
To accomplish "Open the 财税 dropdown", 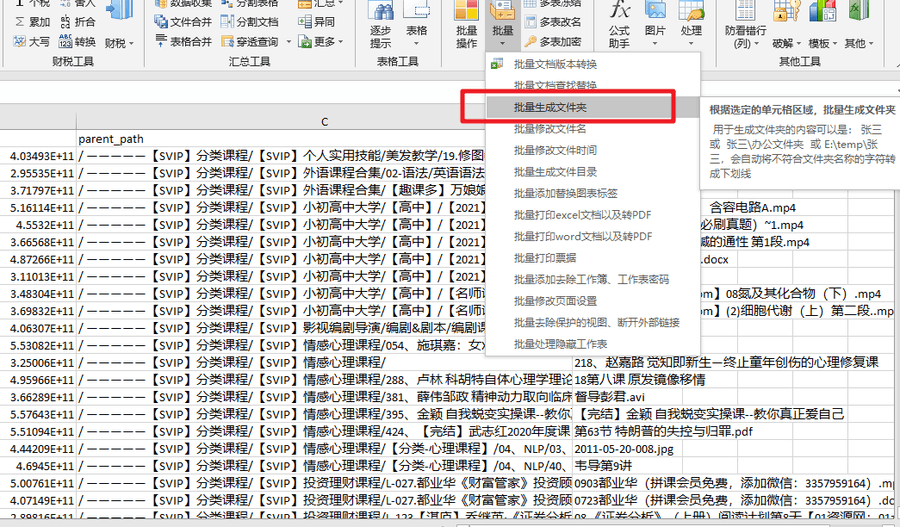I will point(119,43).
